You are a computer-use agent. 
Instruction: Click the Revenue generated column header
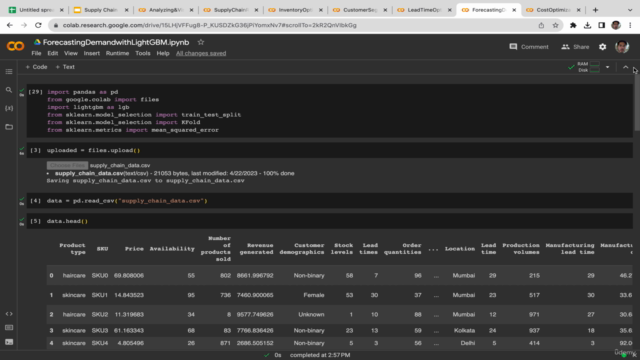click(256, 249)
